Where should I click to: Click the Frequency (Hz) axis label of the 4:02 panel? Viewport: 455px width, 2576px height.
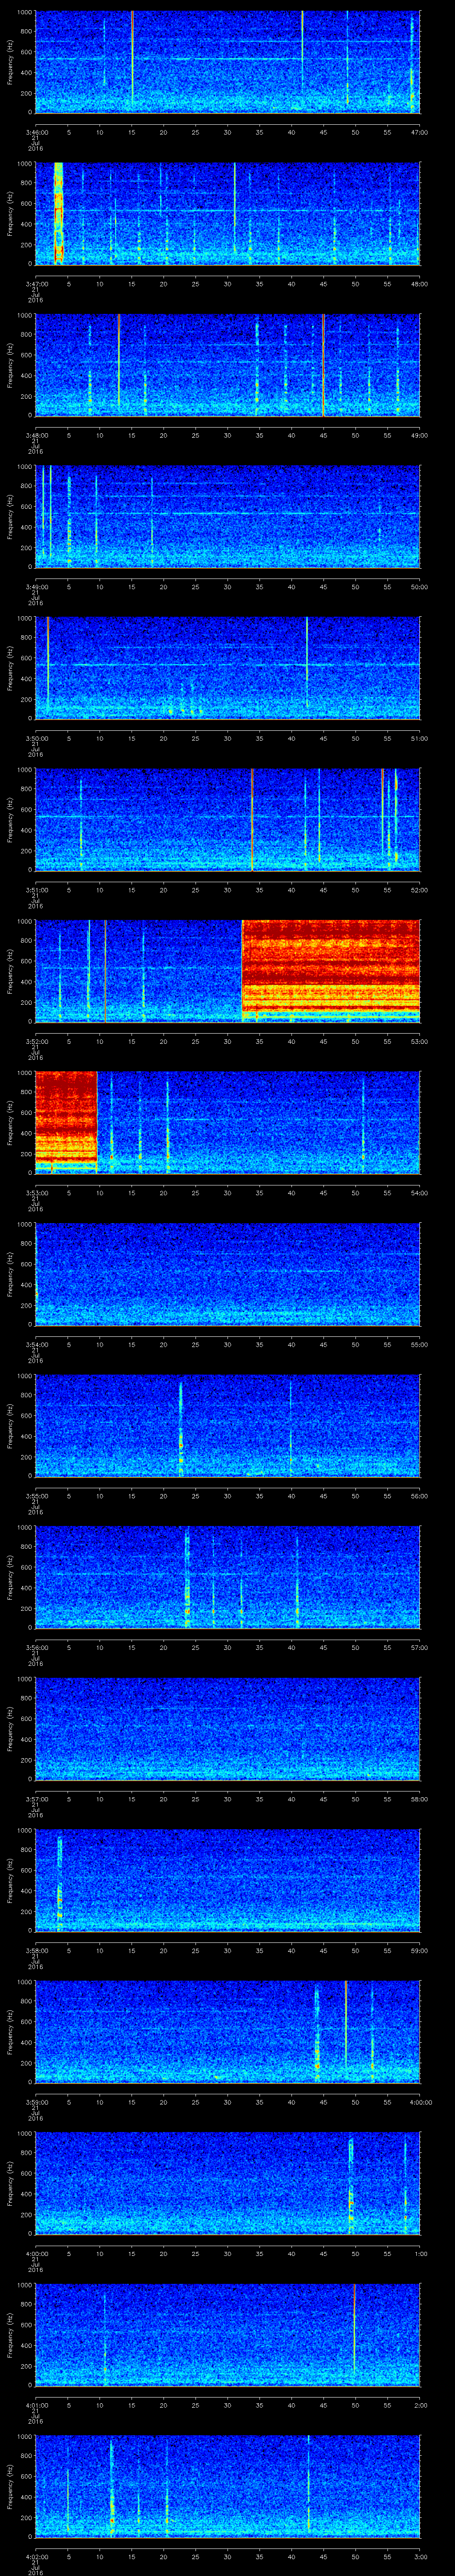click(x=10, y=2485)
